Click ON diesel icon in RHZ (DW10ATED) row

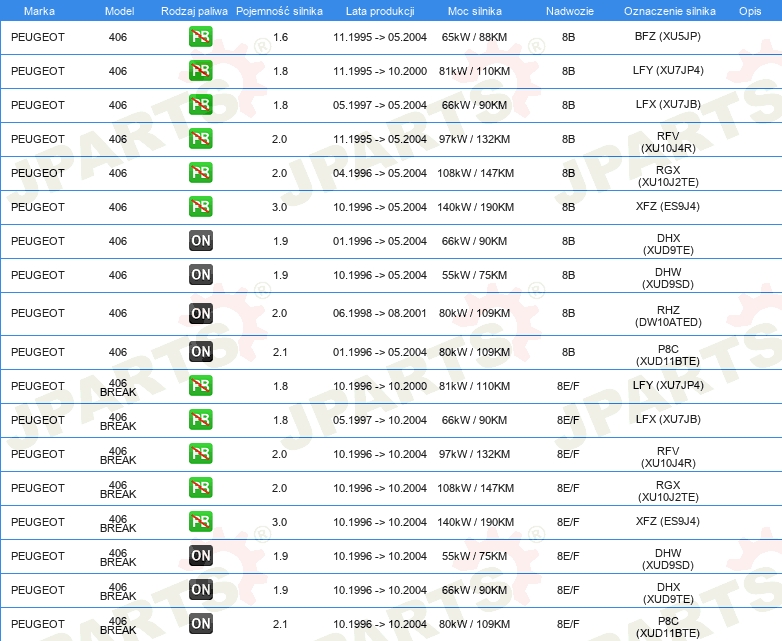tap(200, 313)
